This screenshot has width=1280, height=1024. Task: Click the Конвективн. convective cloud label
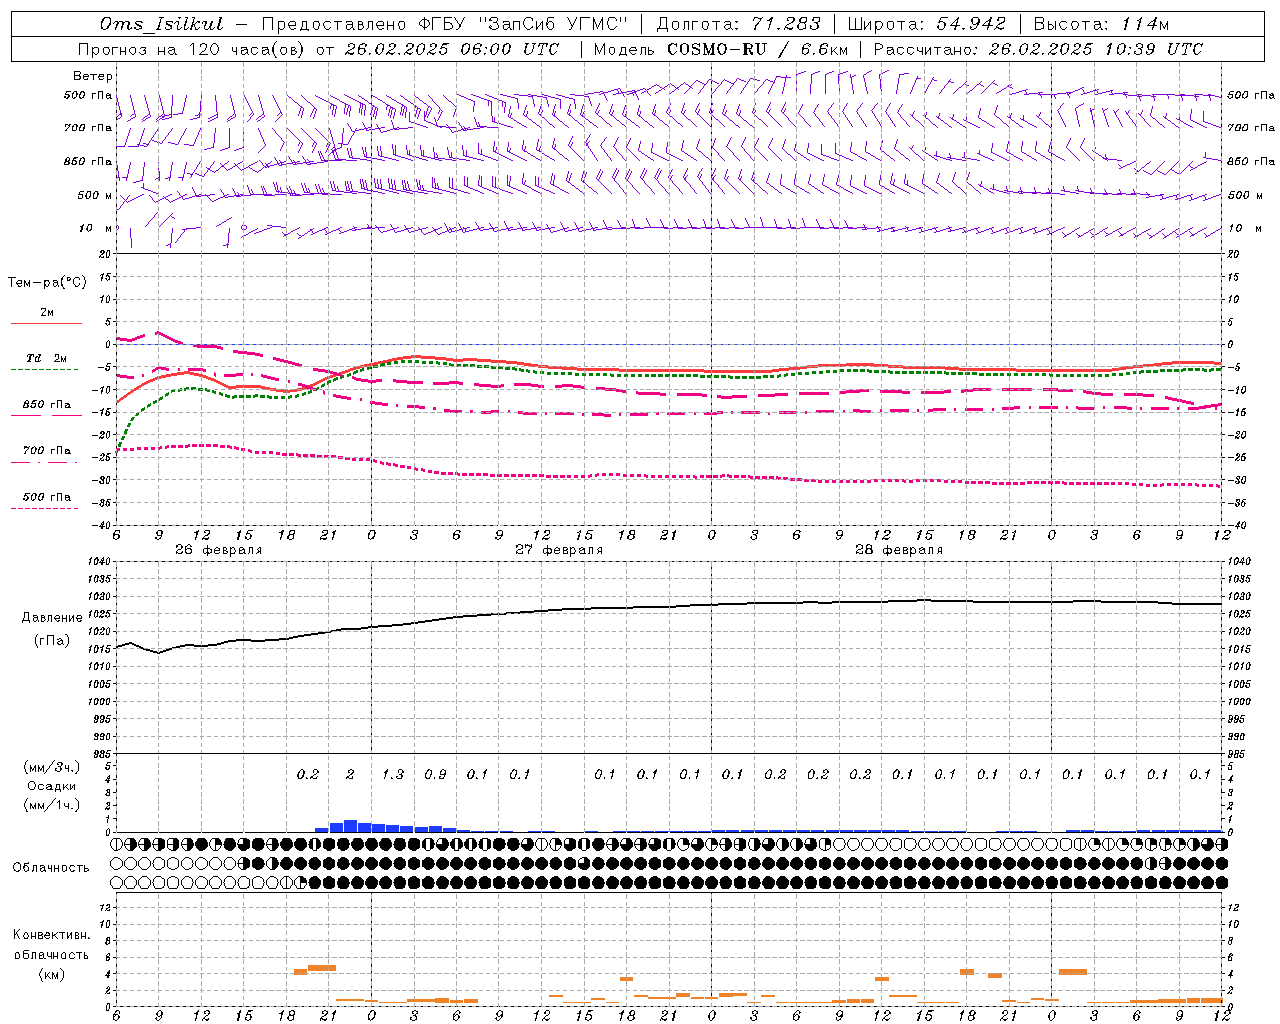(52, 935)
